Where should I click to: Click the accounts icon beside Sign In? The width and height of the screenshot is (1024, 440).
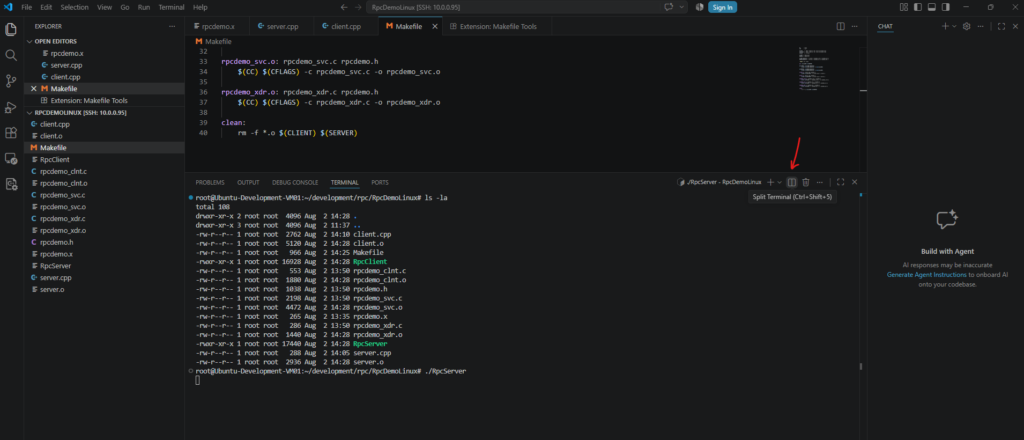(699, 7)
